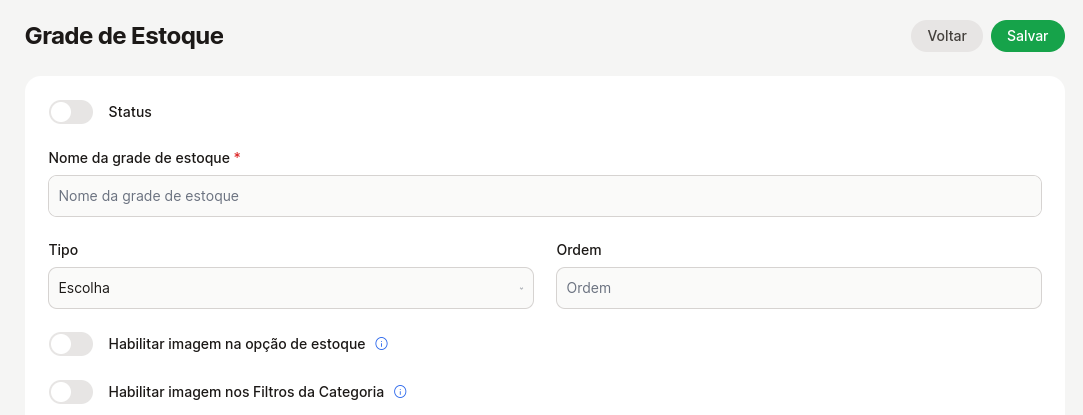Turn on Habilitar imagem nos Filtros switch
The image size is (1083, 415).
[71, 392]
